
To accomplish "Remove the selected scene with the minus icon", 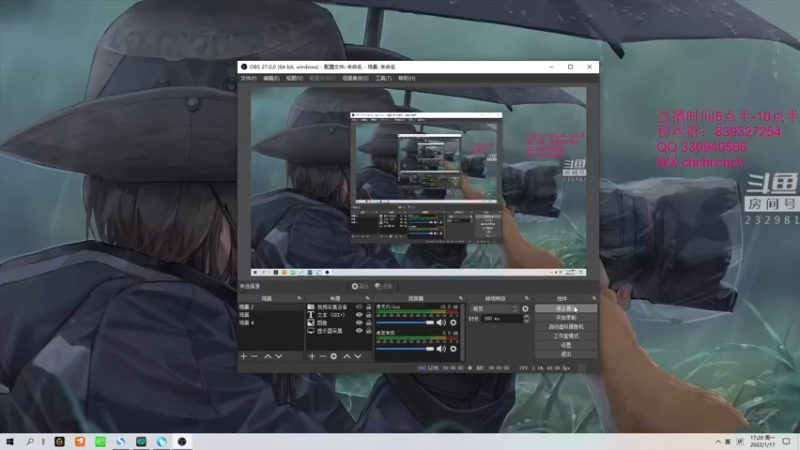I will (x=255, y=356).
